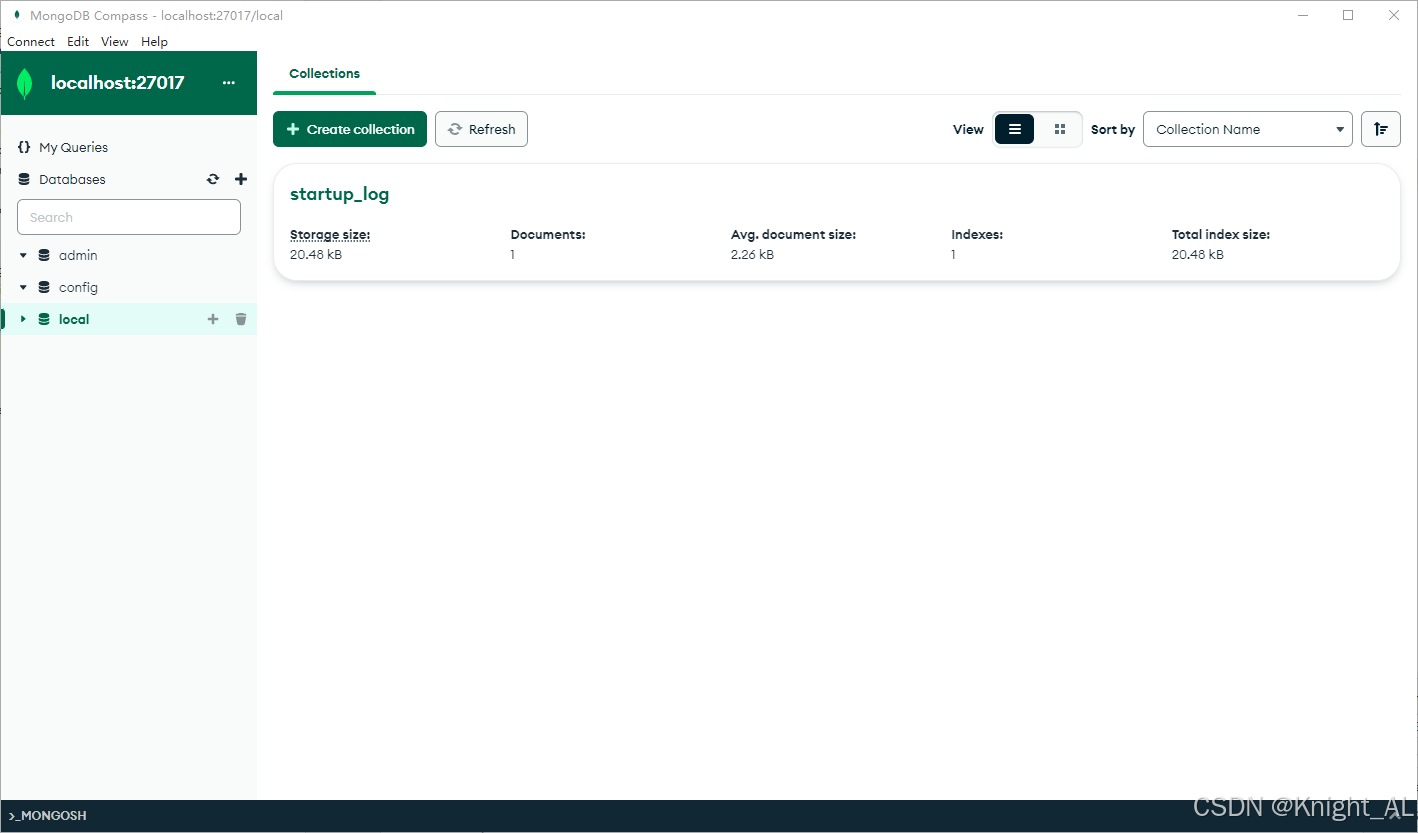Open My Queries
Viewport: 1418px width, 833px height.
[x=73, y=147]
